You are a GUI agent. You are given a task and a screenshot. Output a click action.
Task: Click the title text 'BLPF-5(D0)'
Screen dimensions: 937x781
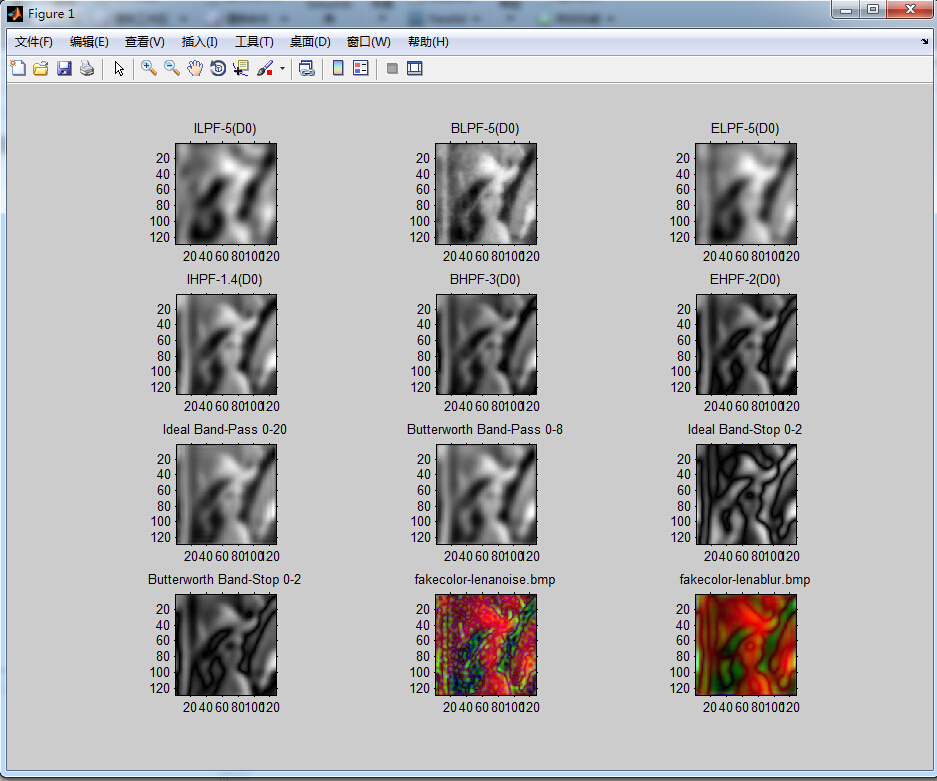click(485, 128)
